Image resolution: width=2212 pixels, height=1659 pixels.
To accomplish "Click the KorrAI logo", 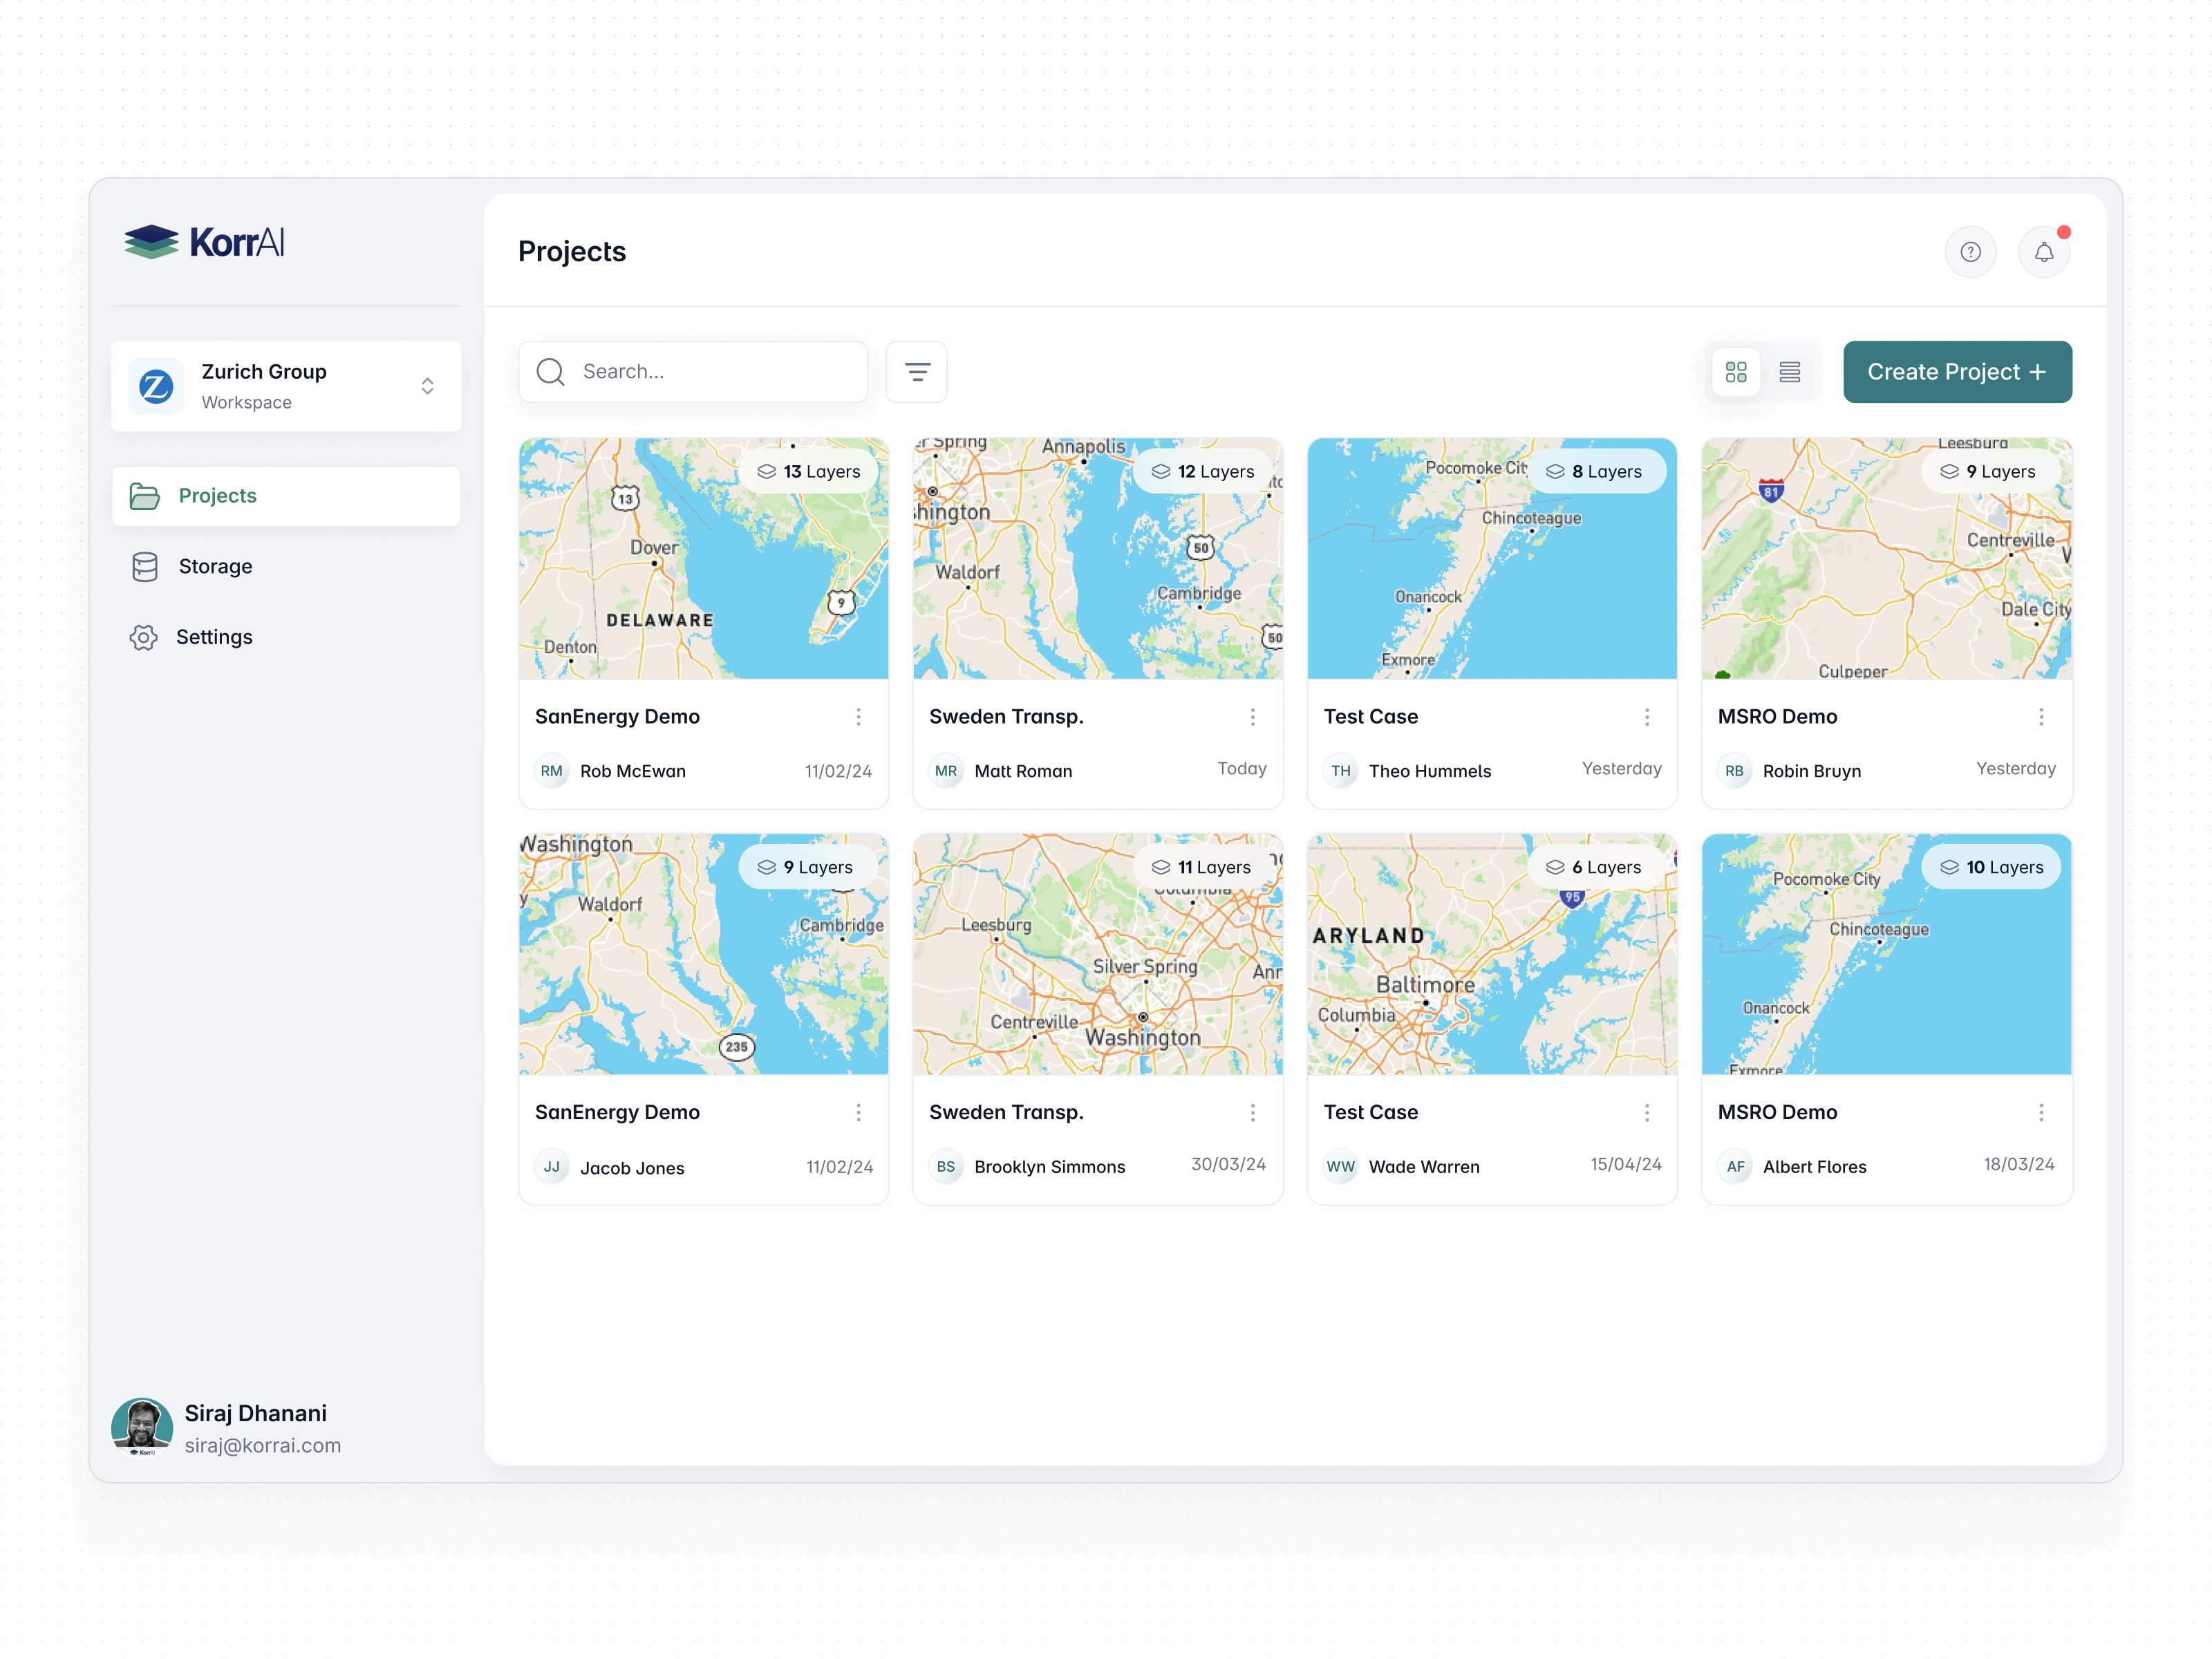I will (205, 242).
